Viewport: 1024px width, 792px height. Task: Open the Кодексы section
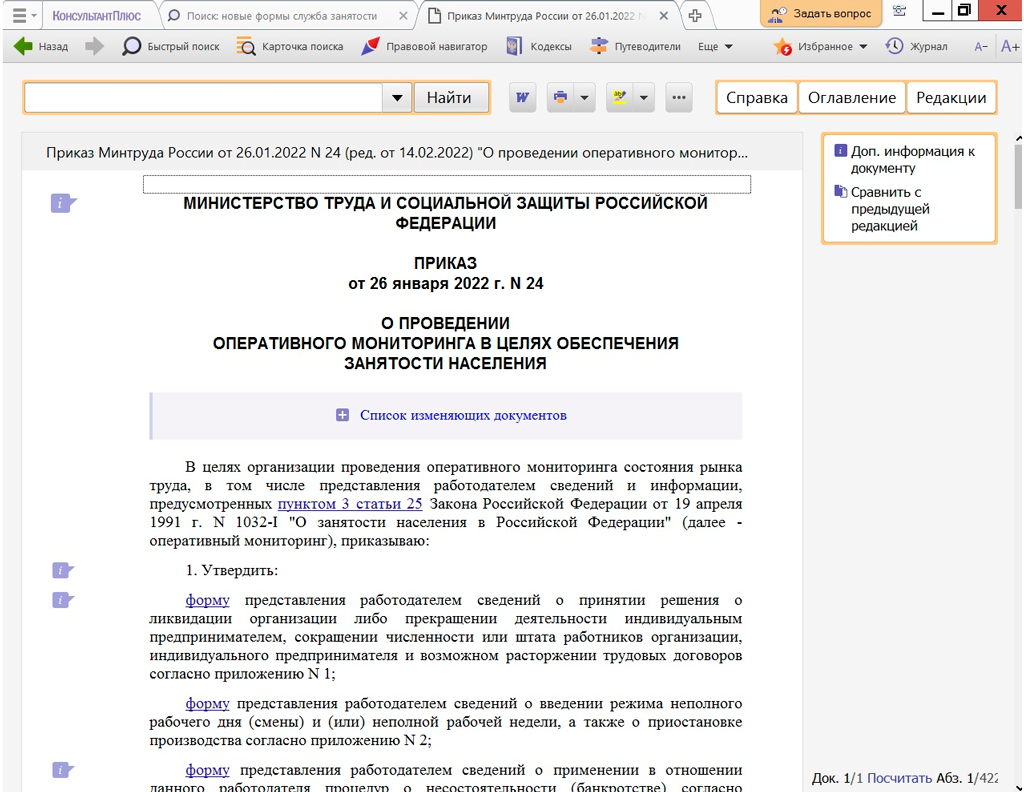pyautogui.click(x=539, y=46)
